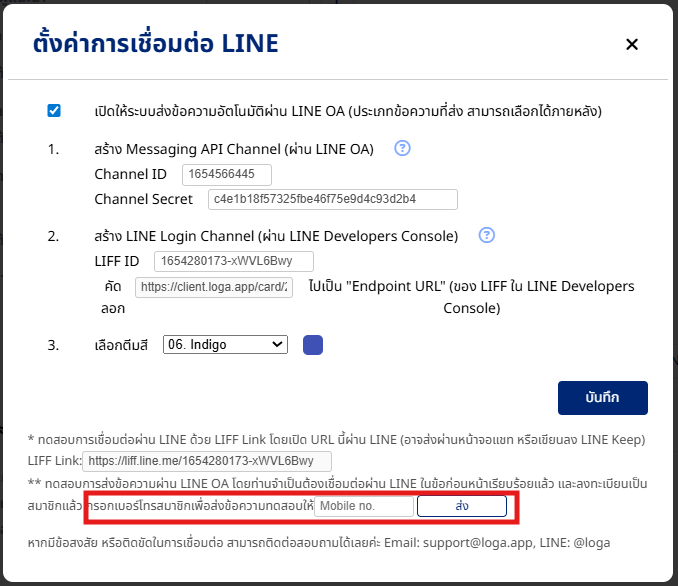678x586 pixels.
Task: Click the Channel Secret input field
Action: tap(333, 199)
